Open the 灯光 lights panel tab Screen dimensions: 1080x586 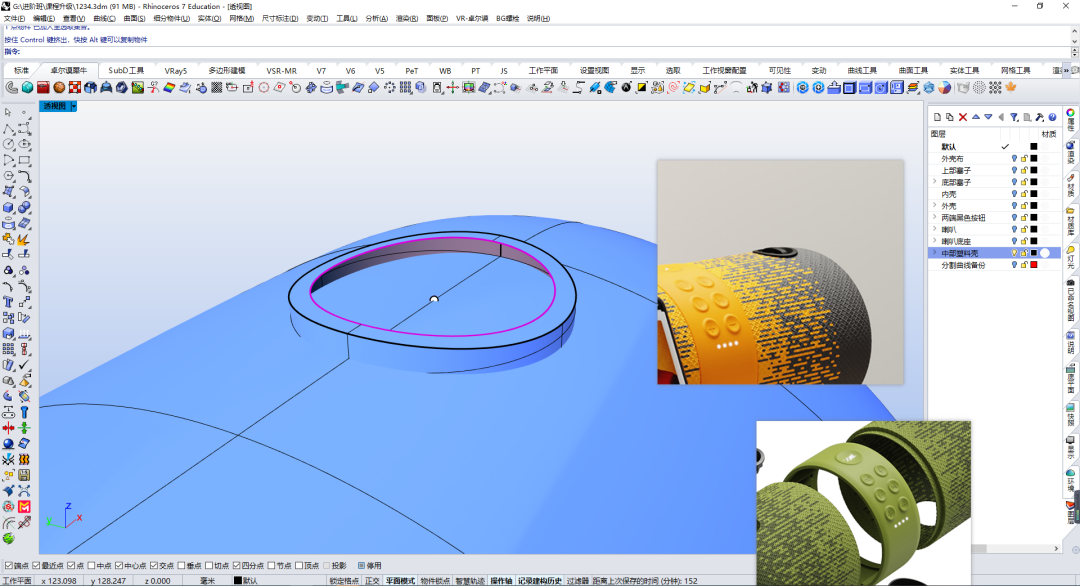point(1071,257)
